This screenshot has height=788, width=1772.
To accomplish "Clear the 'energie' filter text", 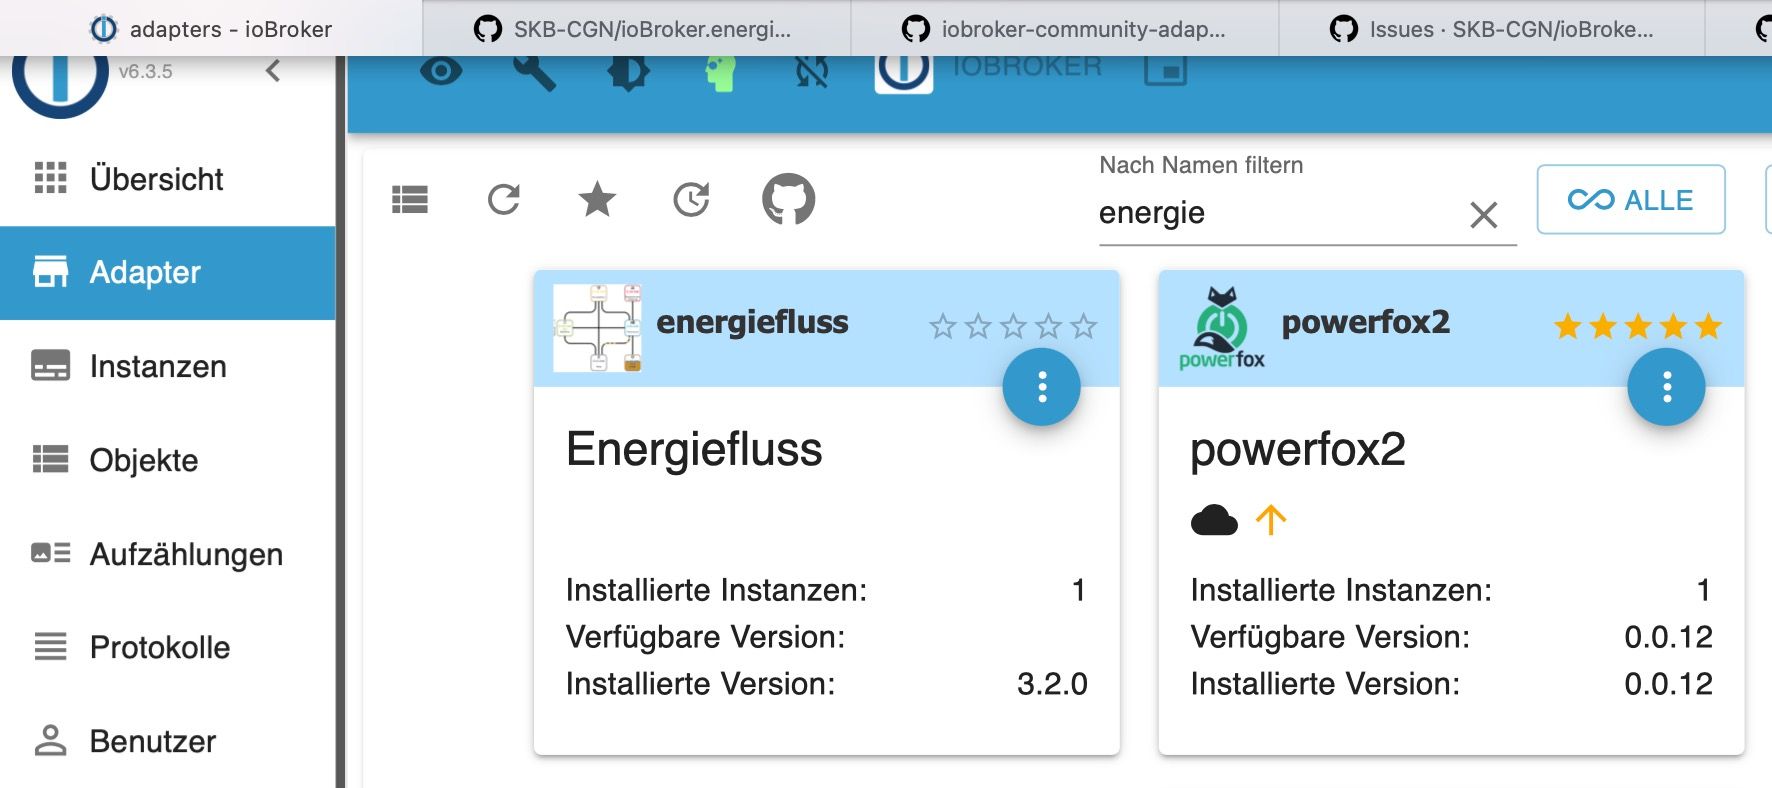I will pyautogui.click(x=1484, y=215).
